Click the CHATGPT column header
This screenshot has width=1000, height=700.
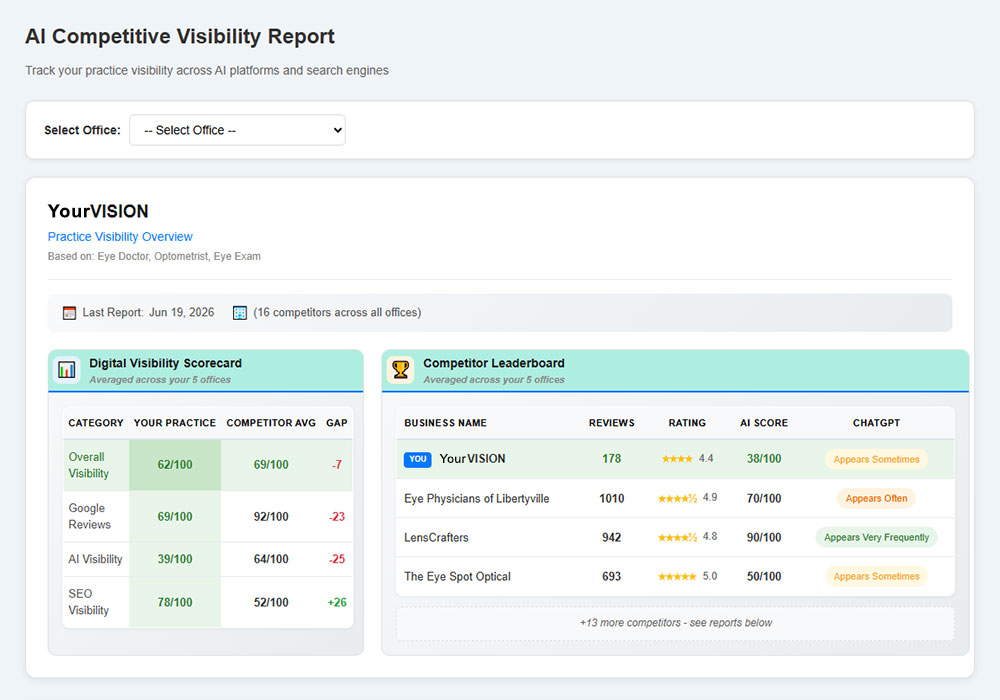876,423
